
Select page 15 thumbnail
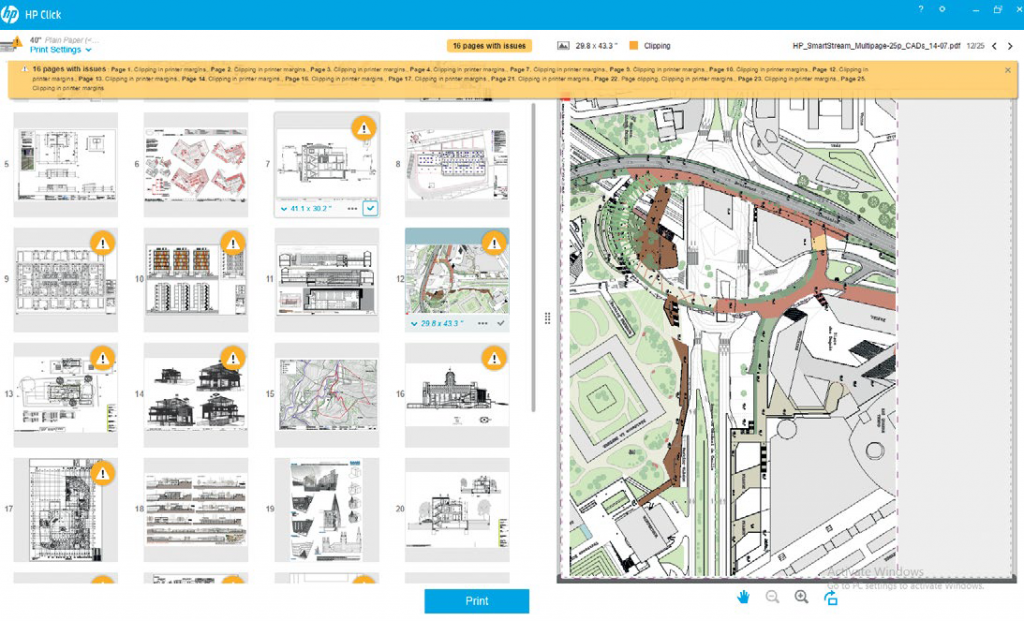point(327,394)
